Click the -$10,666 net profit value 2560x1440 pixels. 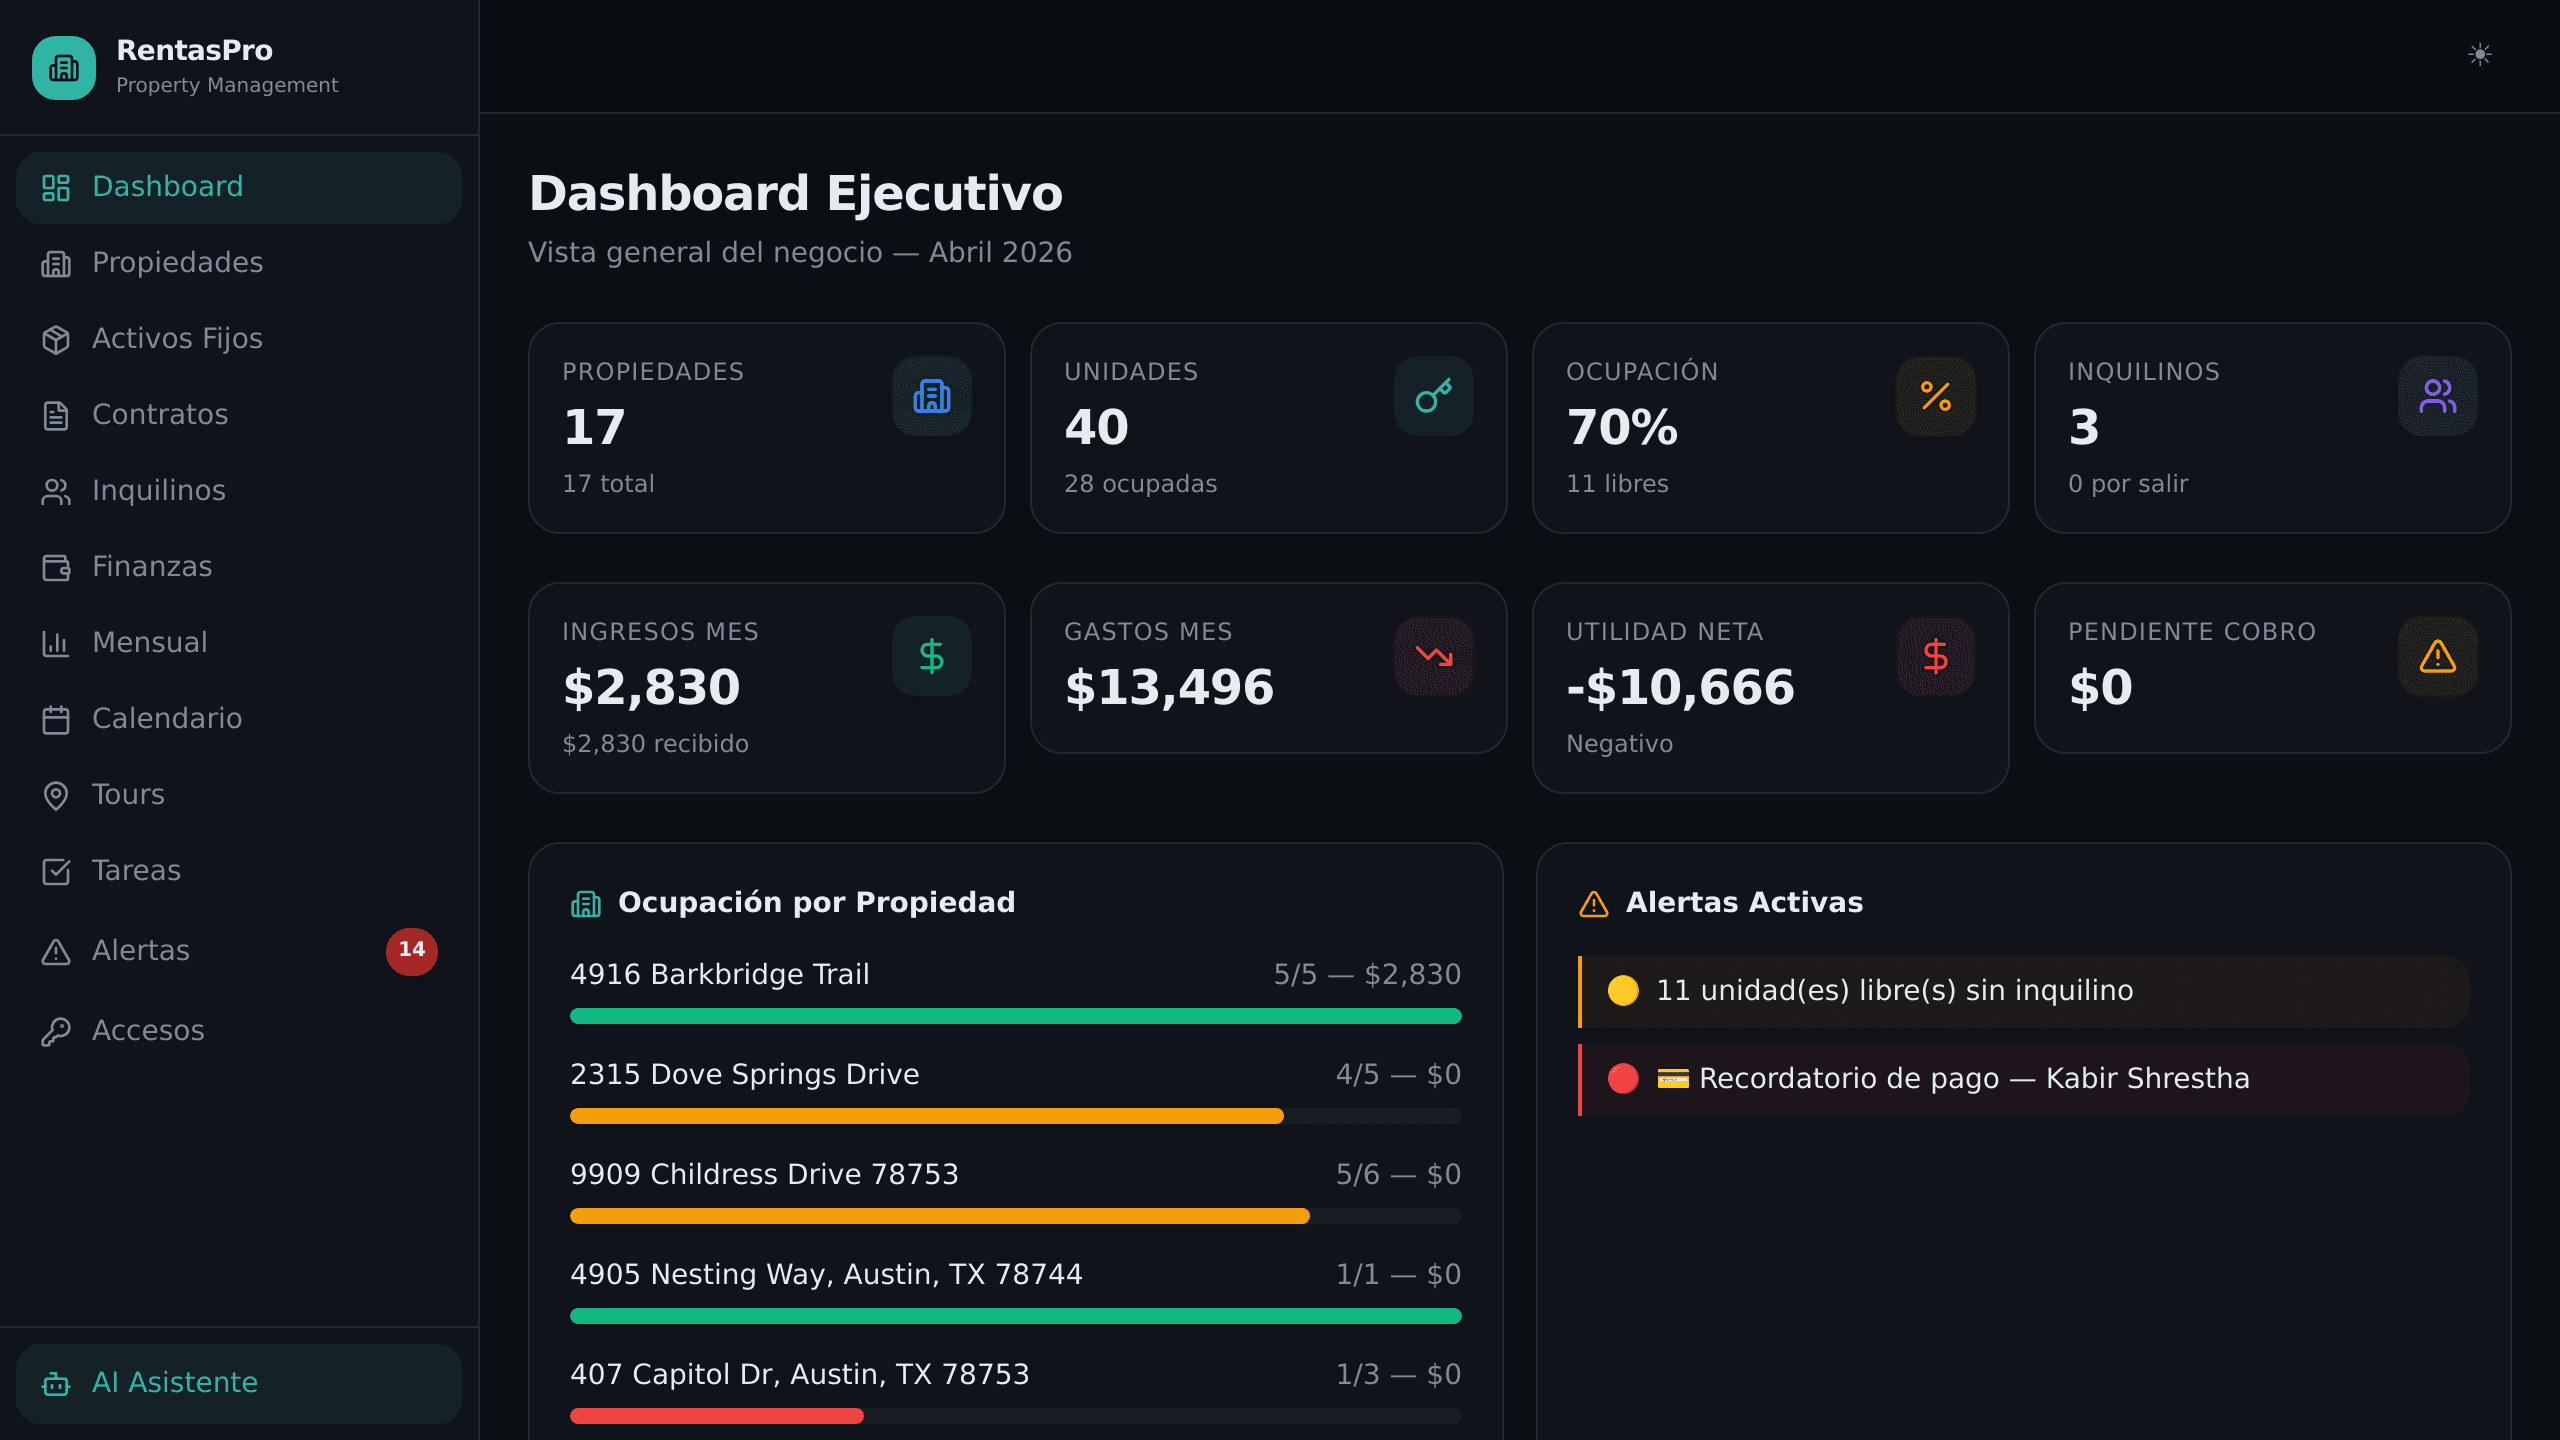click(x=1680, y=688)
